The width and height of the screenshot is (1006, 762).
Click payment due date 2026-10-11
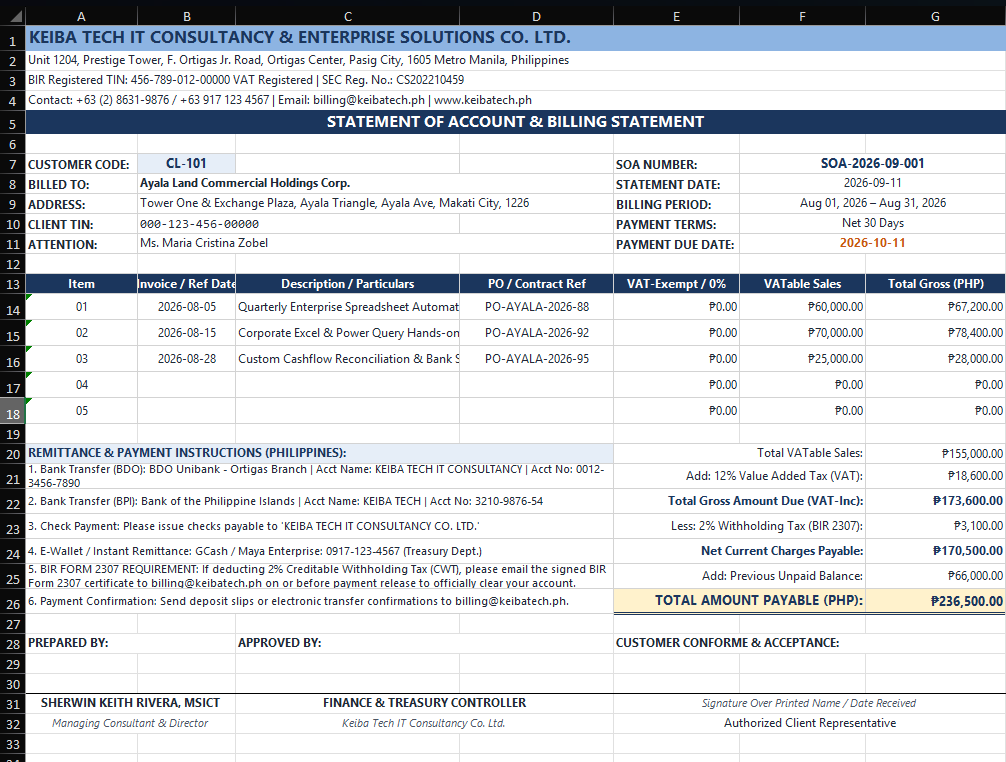click(873, 243)
